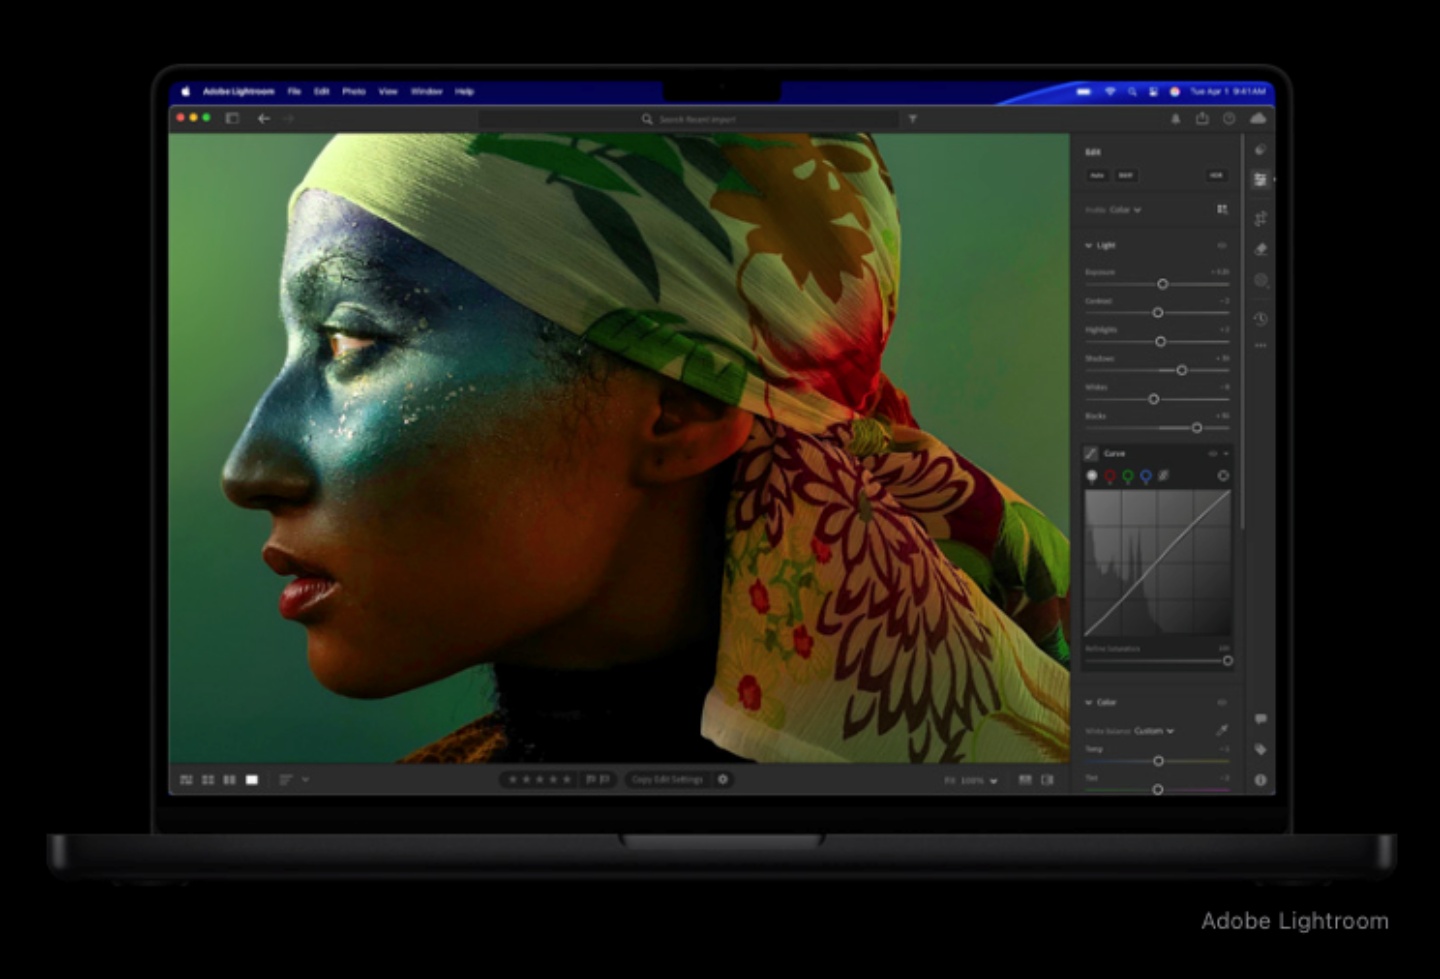Select the White Balance eyedropper
Screen dimensions: 1440x979
point(1222,731)
